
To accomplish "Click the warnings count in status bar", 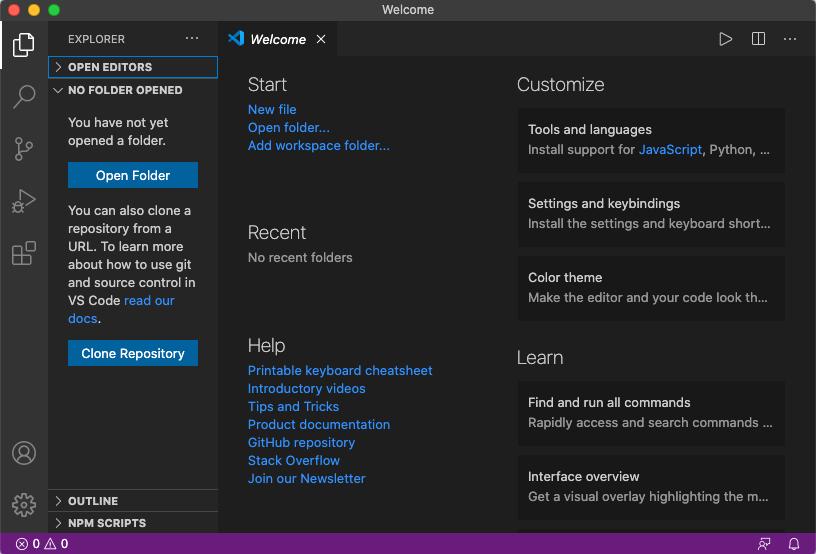I will click(x=56, y=544).
